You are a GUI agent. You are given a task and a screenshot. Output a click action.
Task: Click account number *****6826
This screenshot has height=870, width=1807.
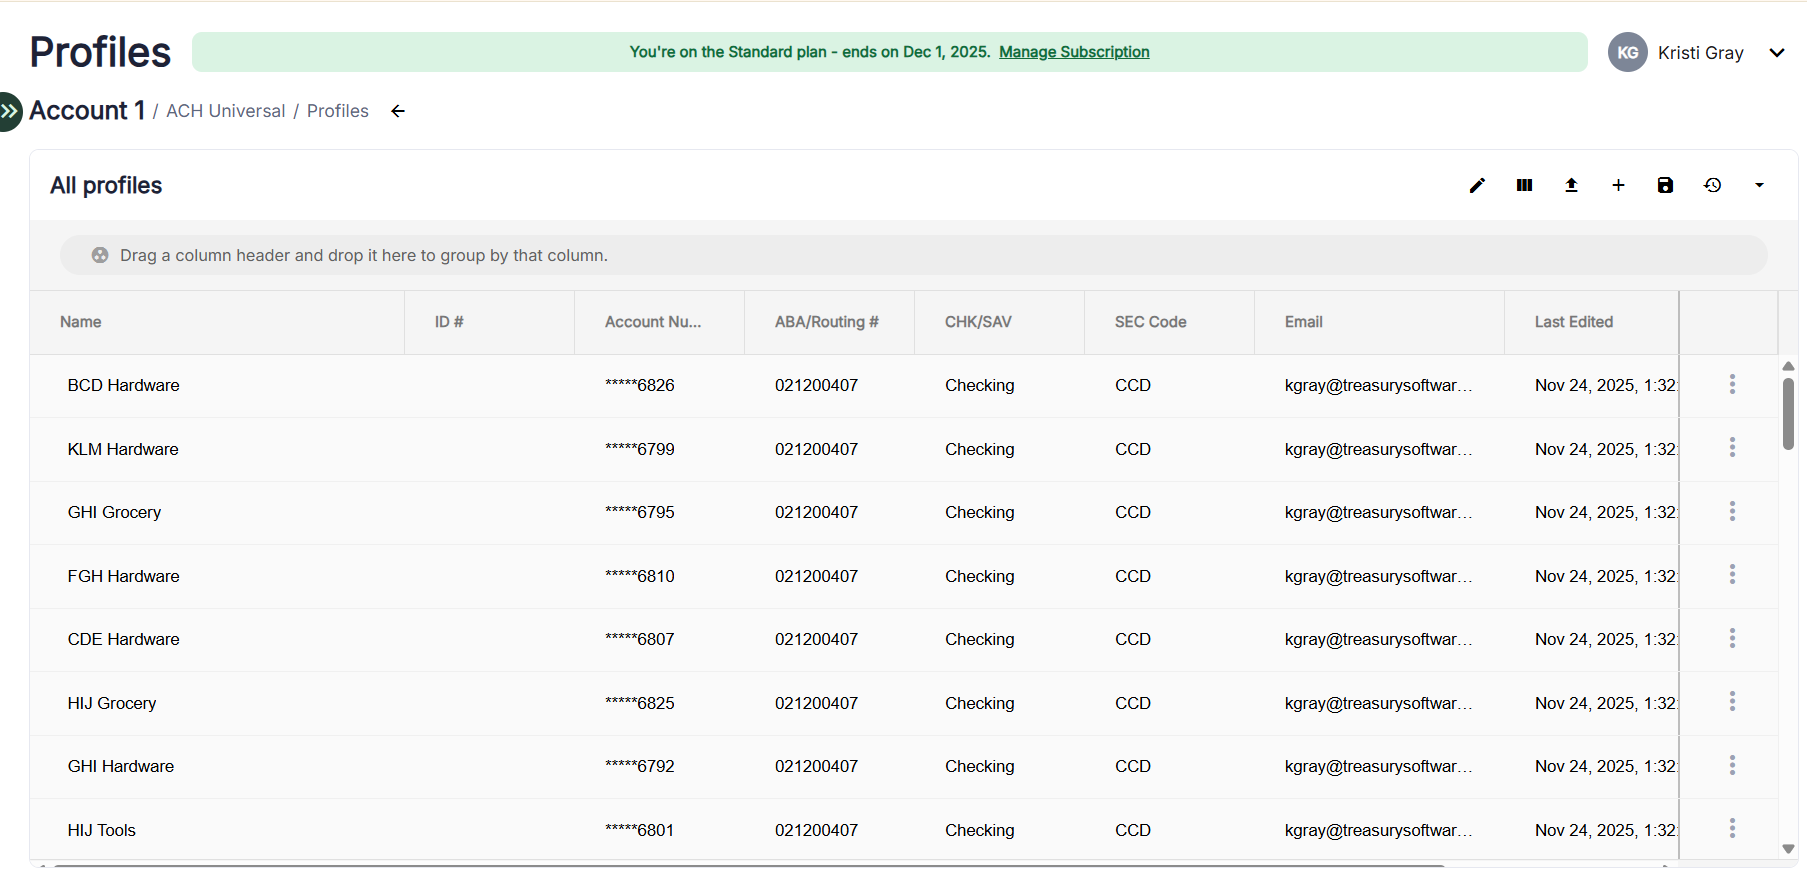pos(640,385)
